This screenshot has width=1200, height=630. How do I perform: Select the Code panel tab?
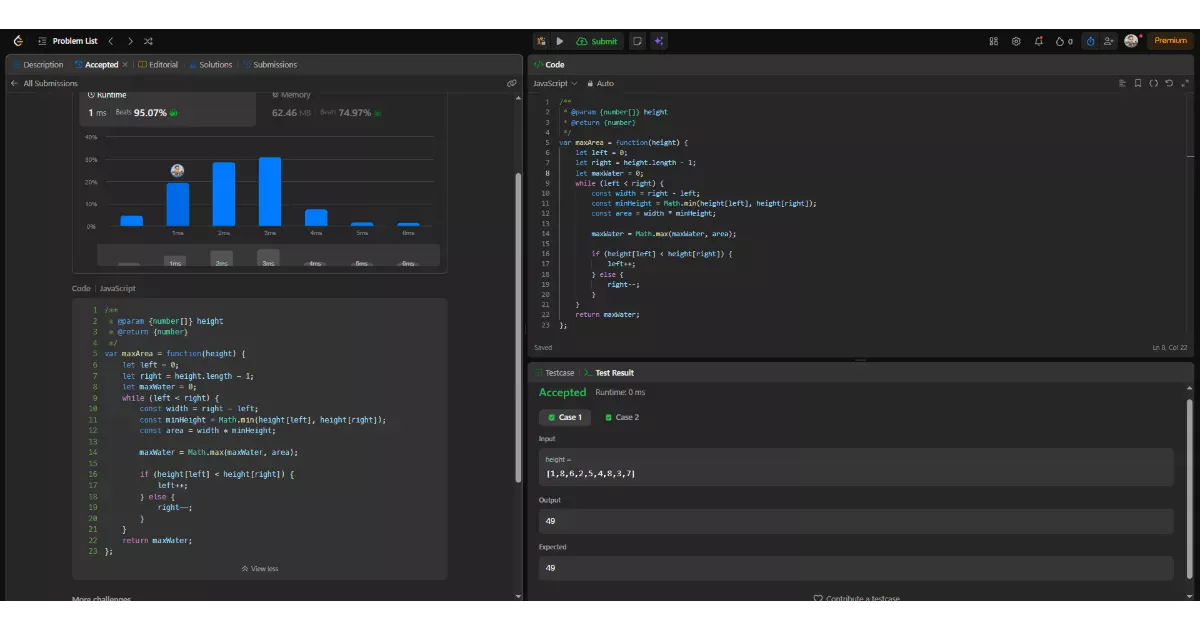549,65
